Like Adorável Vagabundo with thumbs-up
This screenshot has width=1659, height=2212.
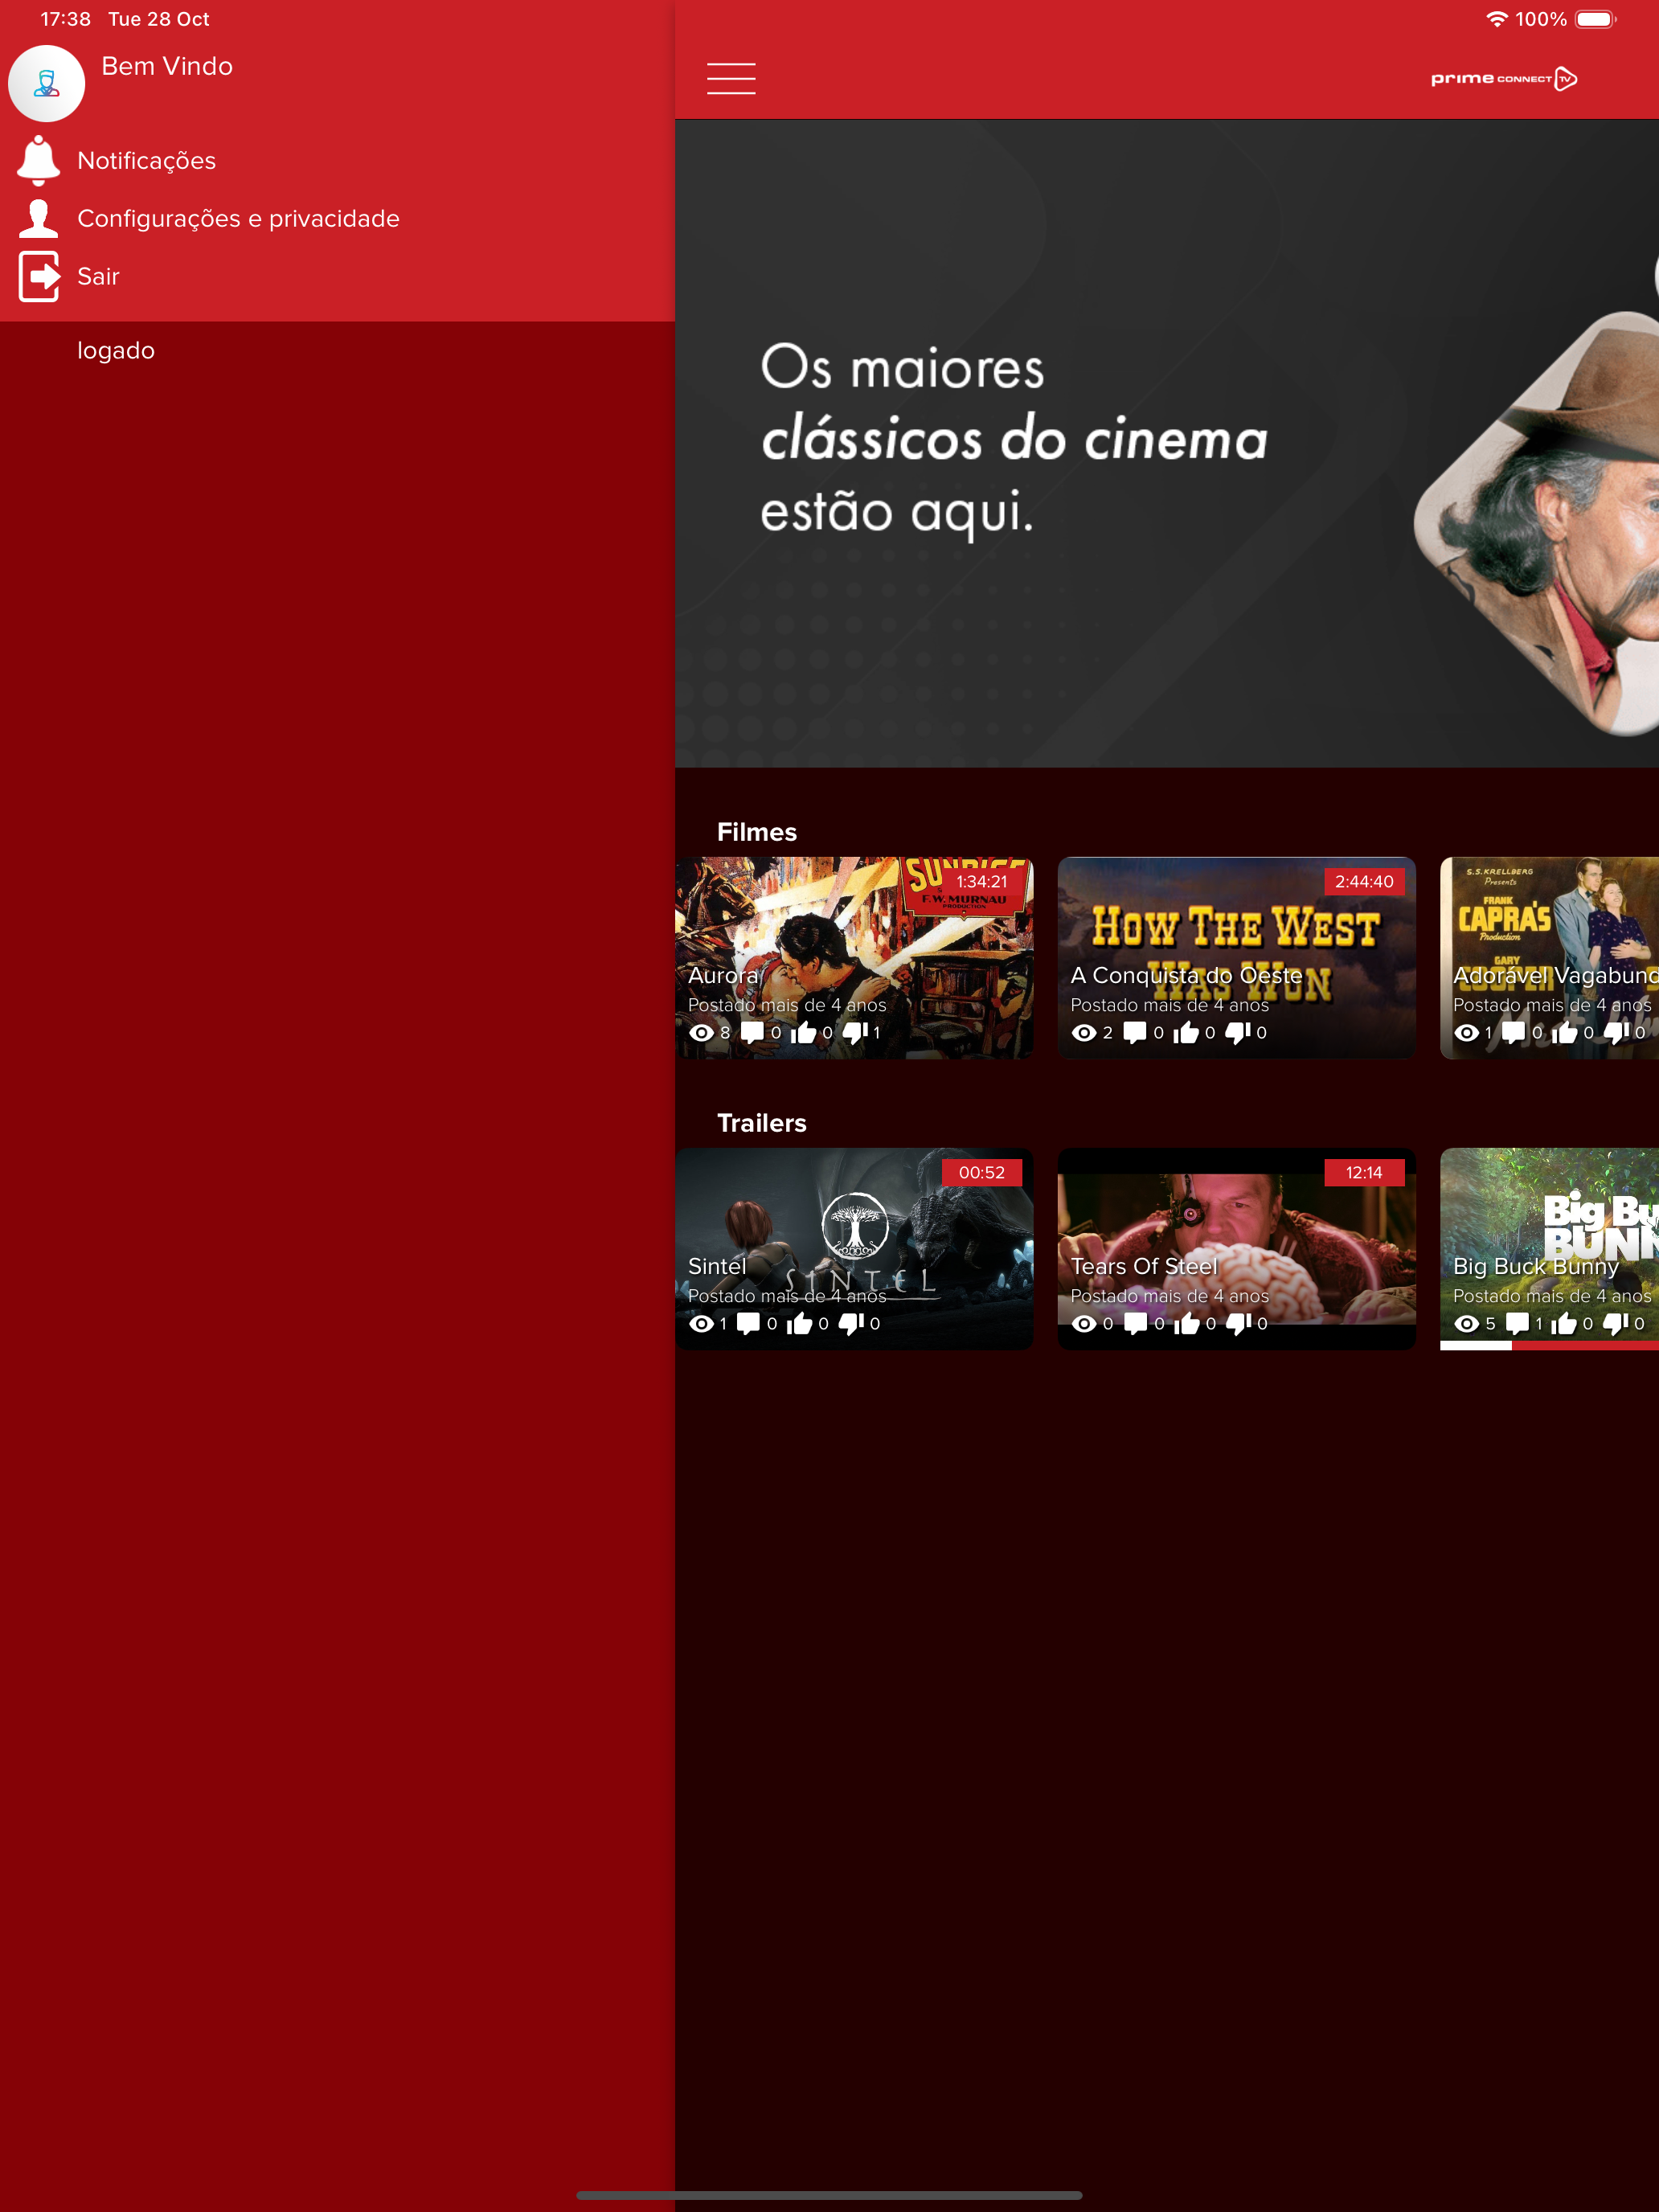click(1564, 1033)
